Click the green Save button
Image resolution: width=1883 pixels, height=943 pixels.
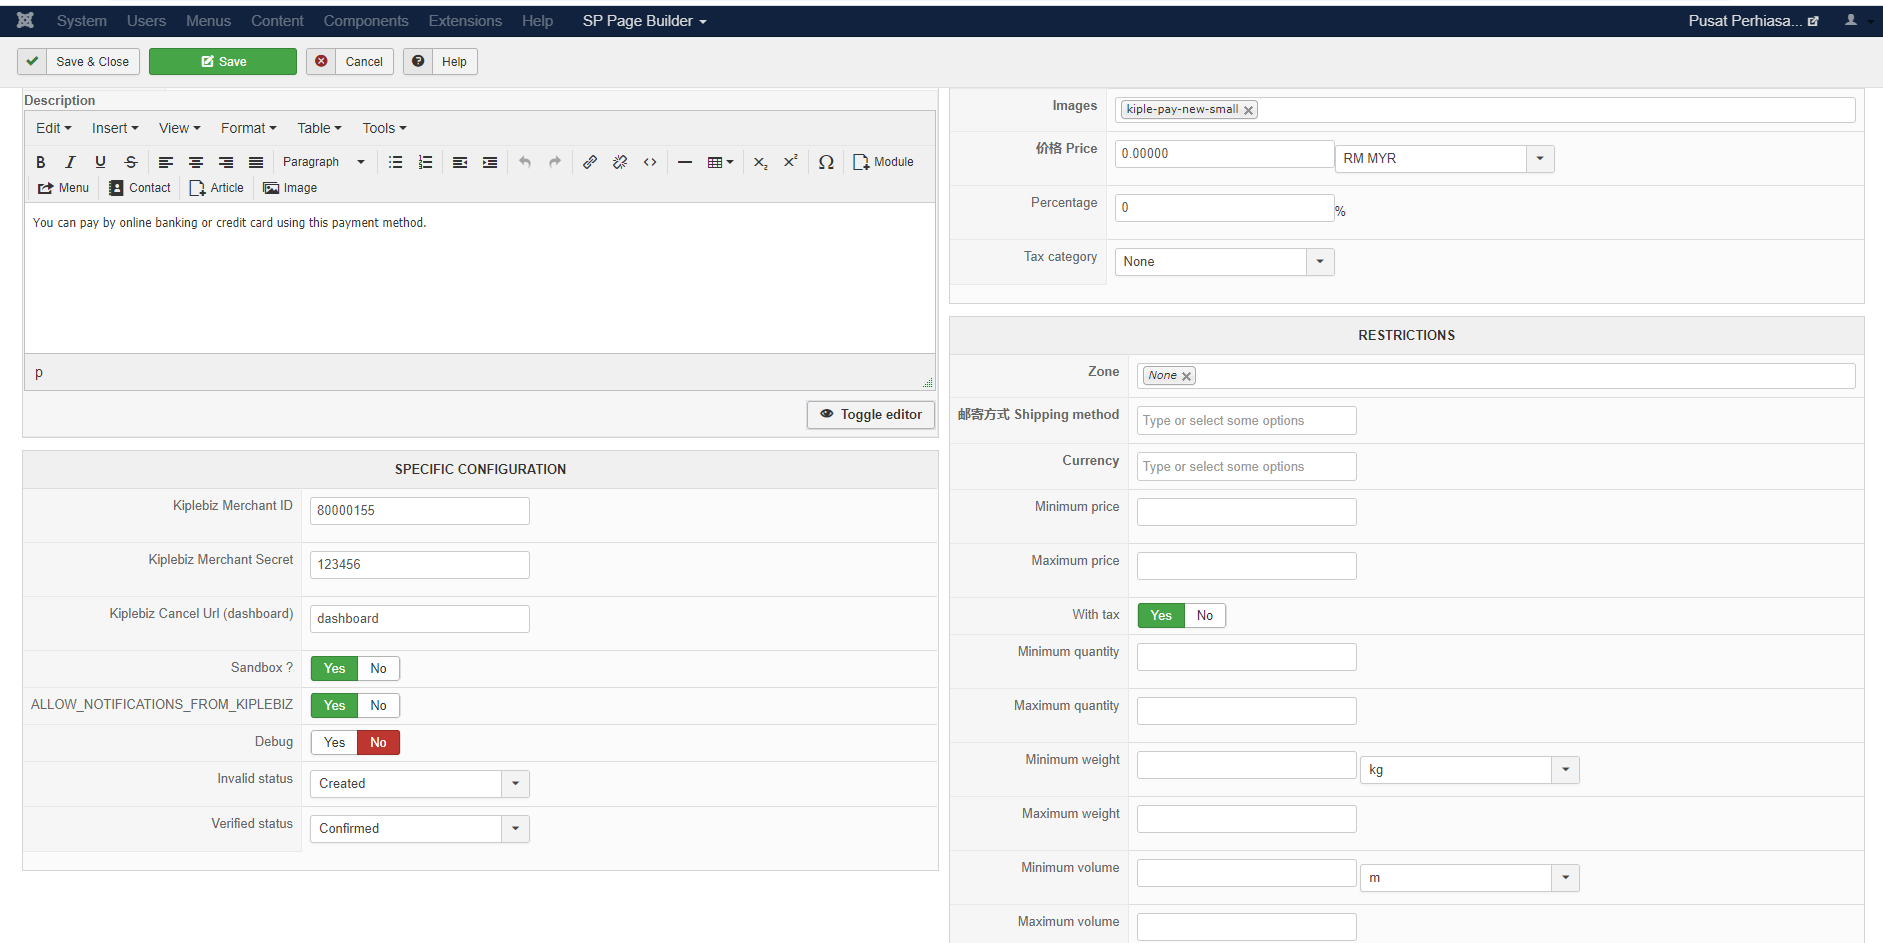223,62
